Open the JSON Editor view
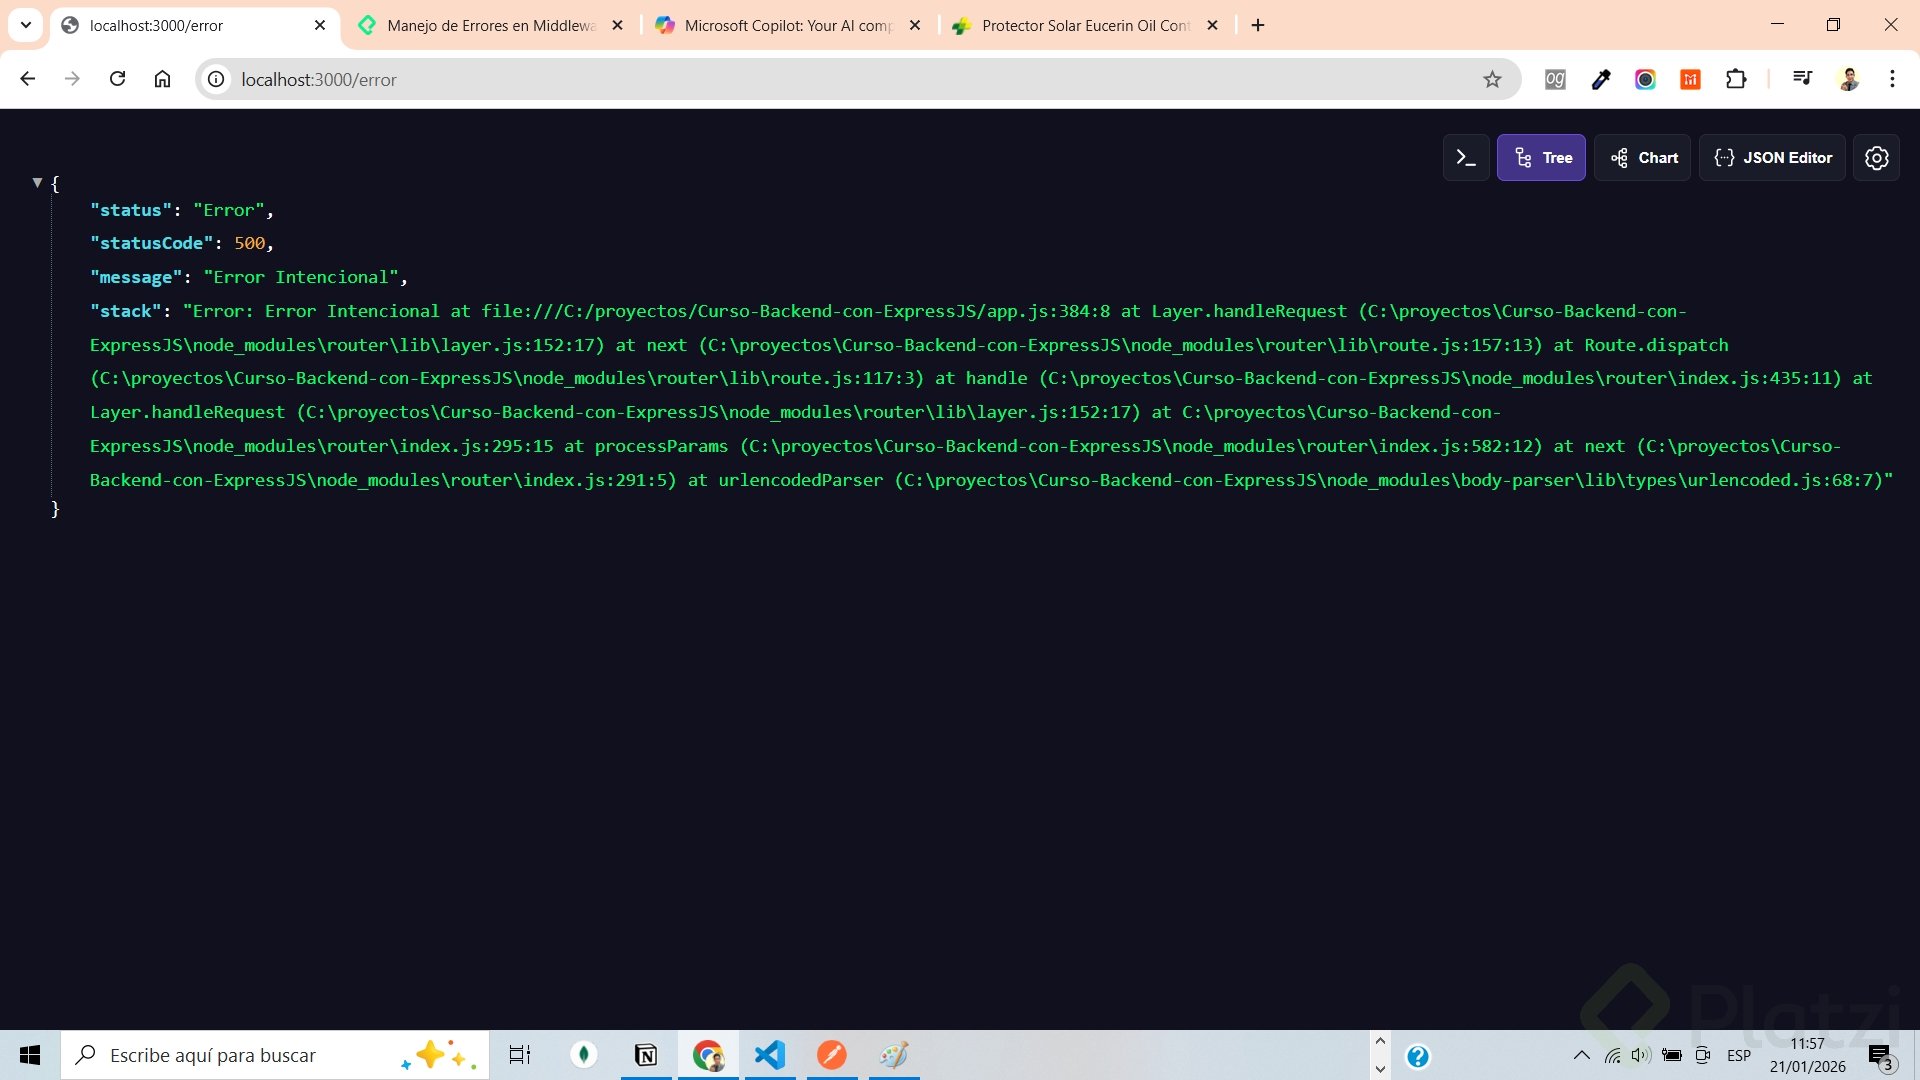Viewport: 1920px width, 1080px height. point(1772,158)
